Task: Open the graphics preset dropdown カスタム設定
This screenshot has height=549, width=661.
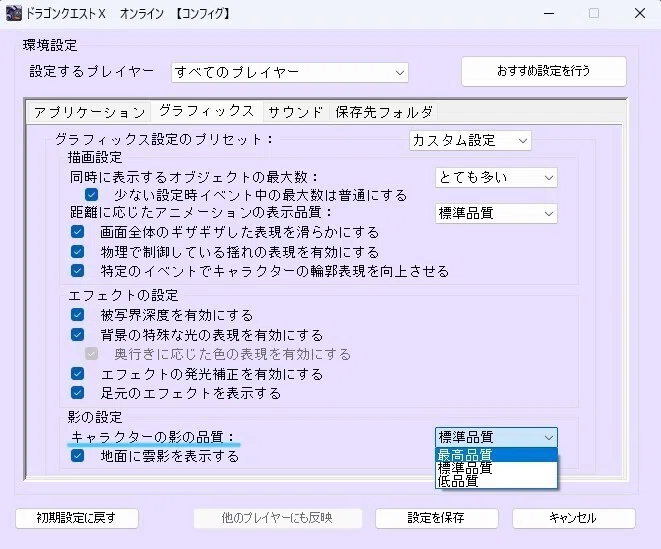Action: click(470, 140)
